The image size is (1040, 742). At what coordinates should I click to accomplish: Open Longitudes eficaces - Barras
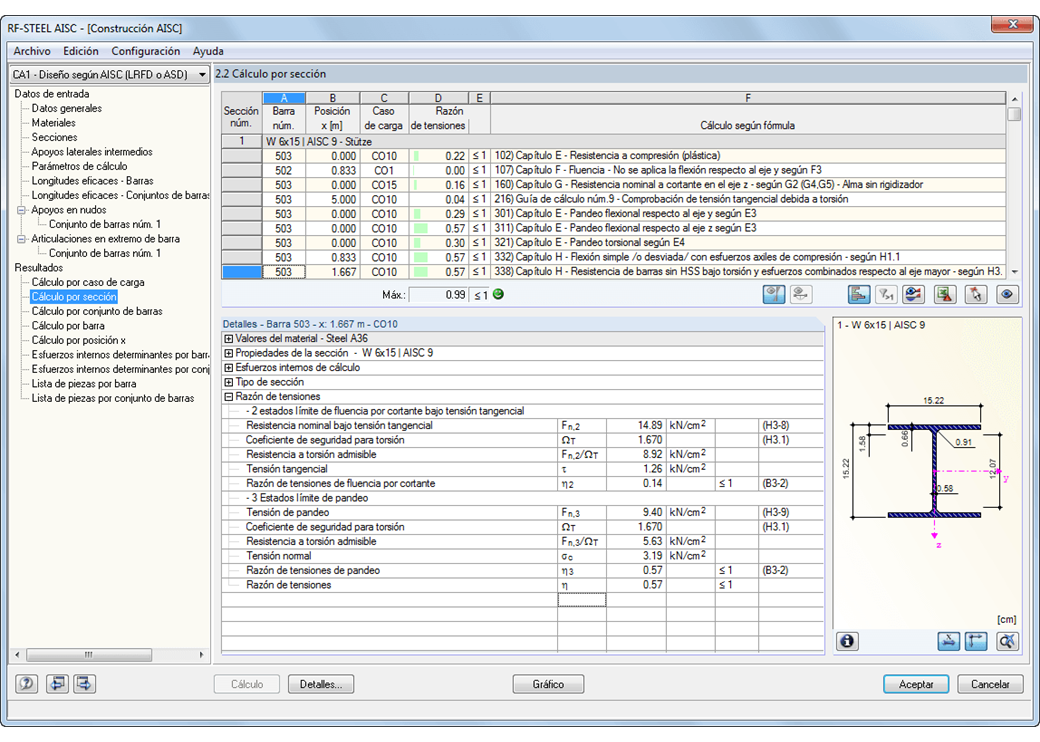(93, 181)
